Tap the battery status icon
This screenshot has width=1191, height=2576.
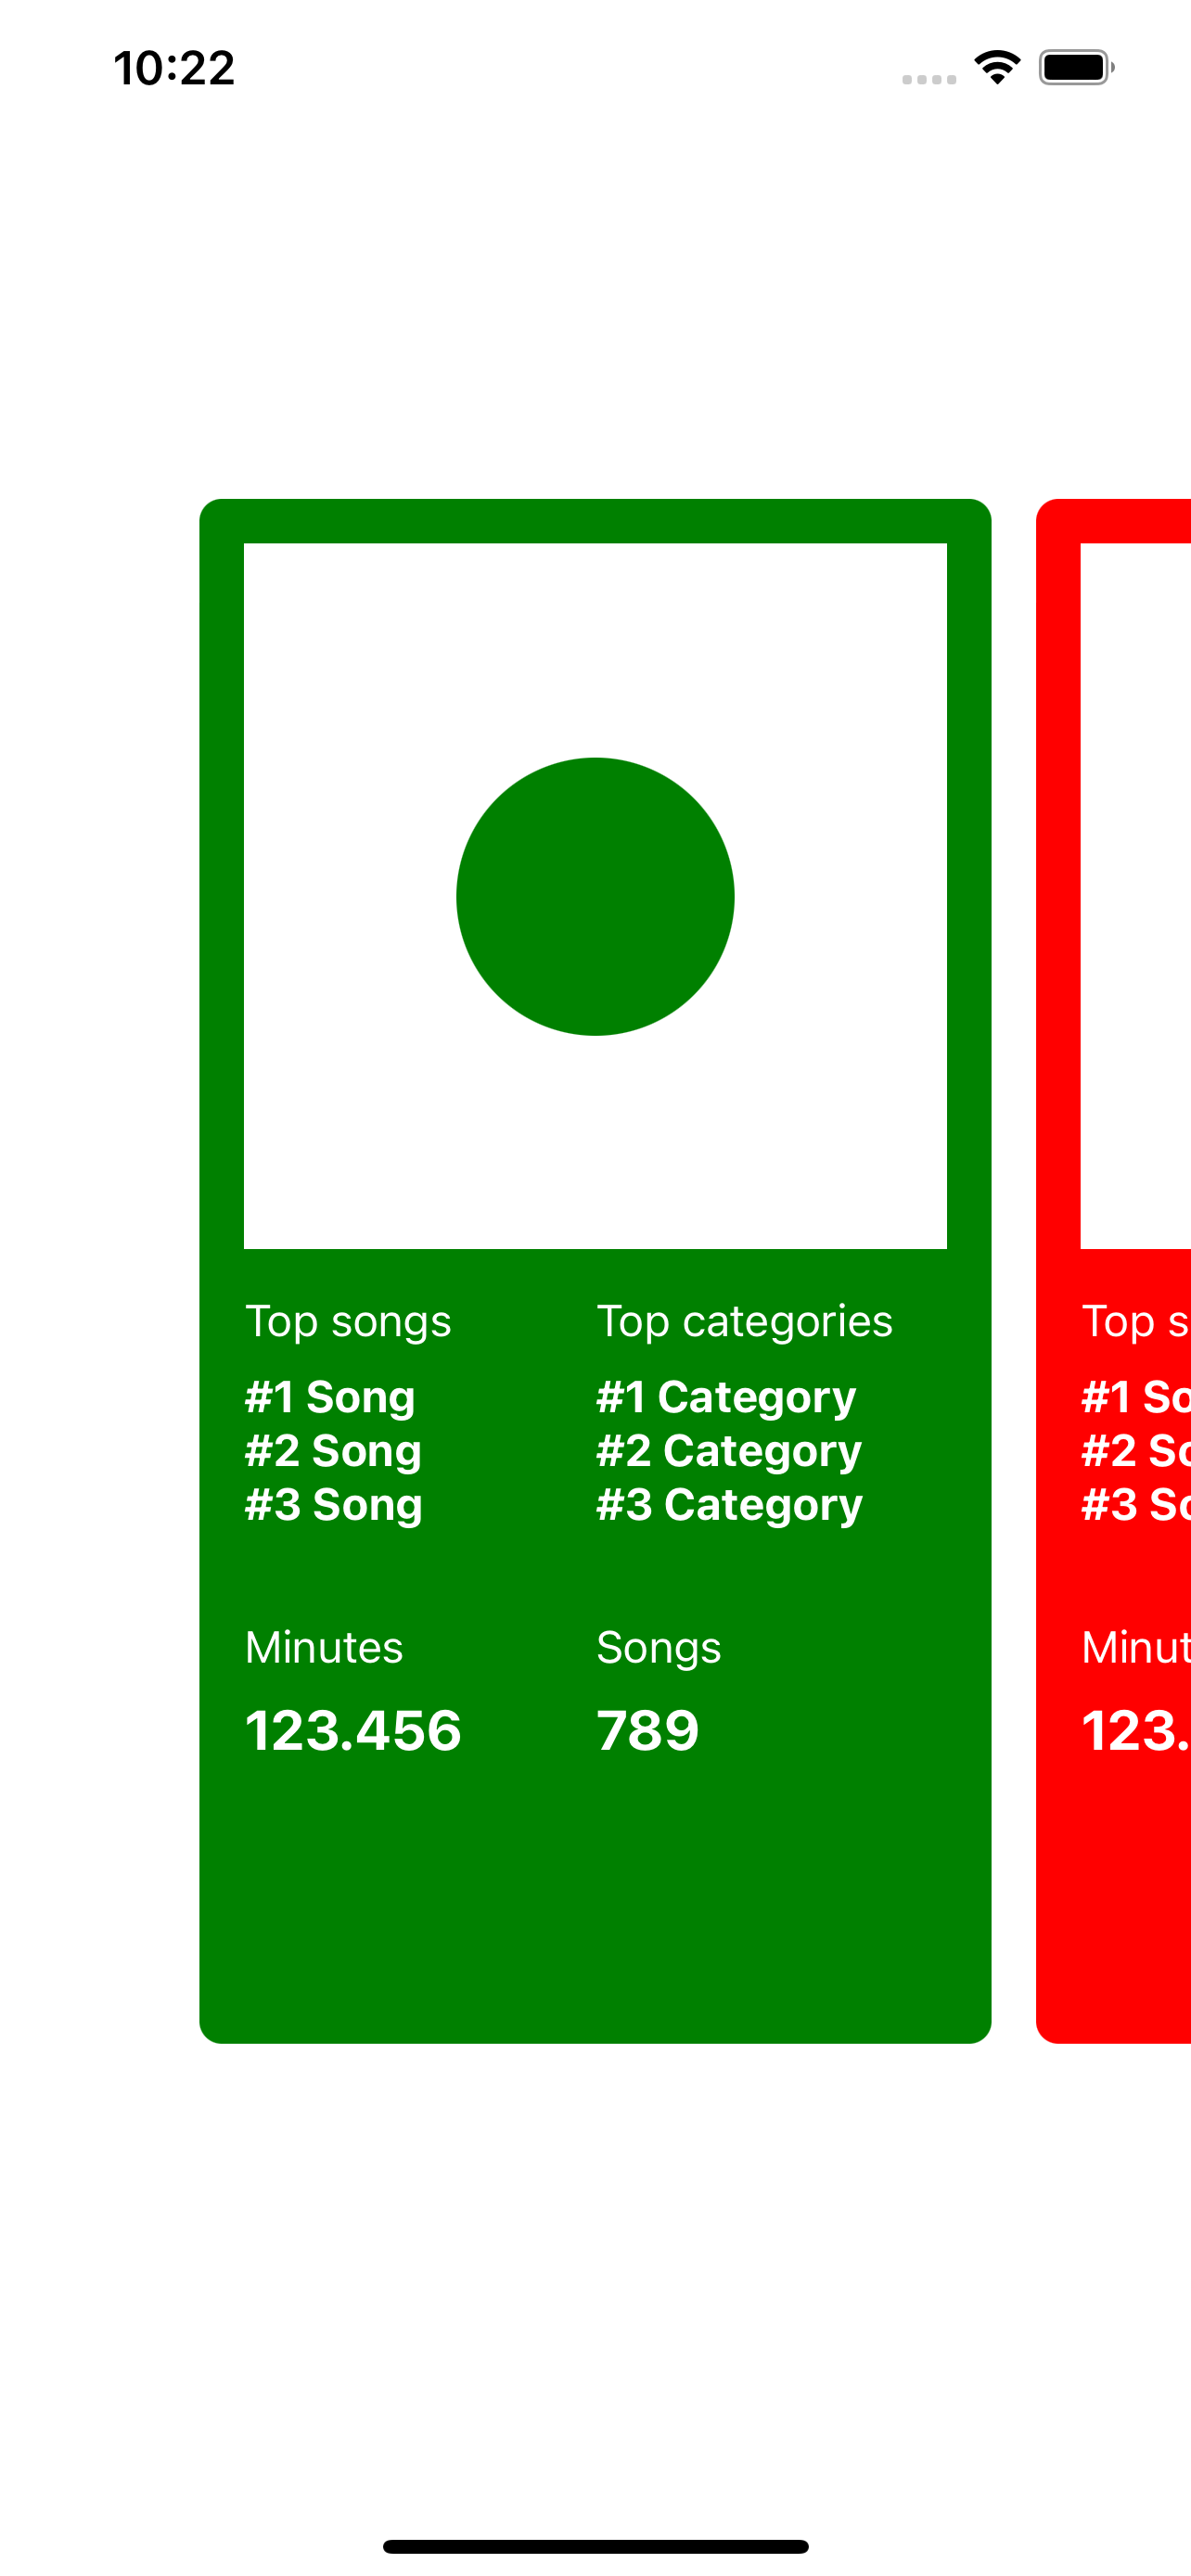point(1075,67)
